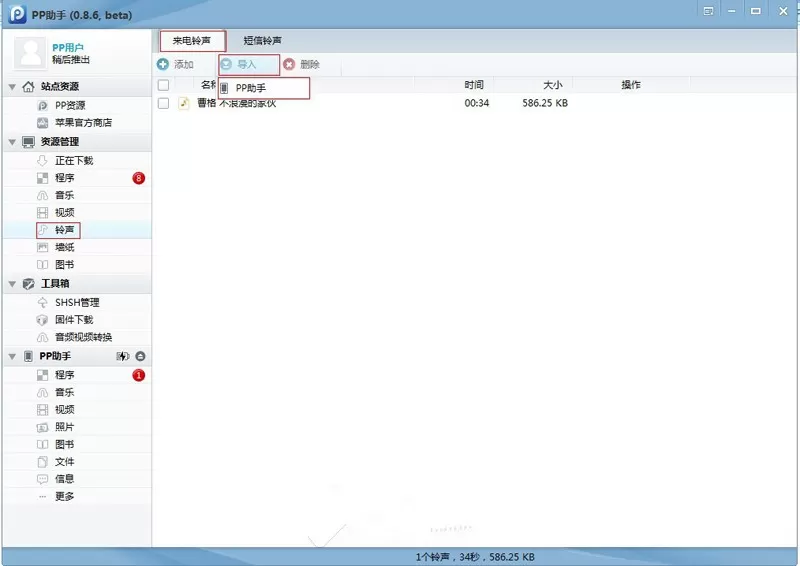
Task: Click the 视频 icon under 资源管理
Action: click(42, 213)
